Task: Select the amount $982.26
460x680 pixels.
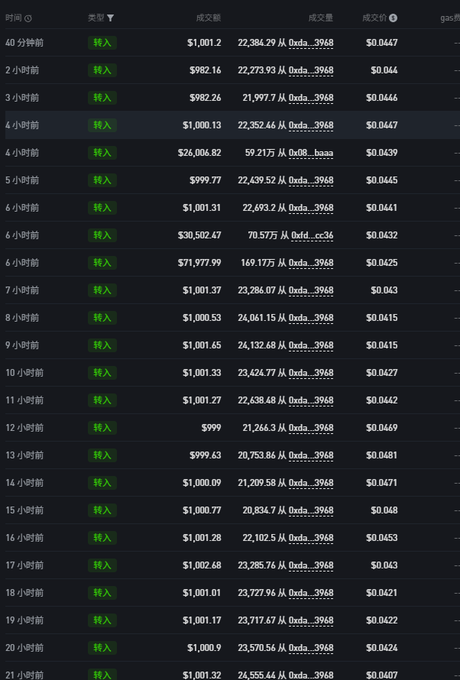Action: (x=205, y=98)
